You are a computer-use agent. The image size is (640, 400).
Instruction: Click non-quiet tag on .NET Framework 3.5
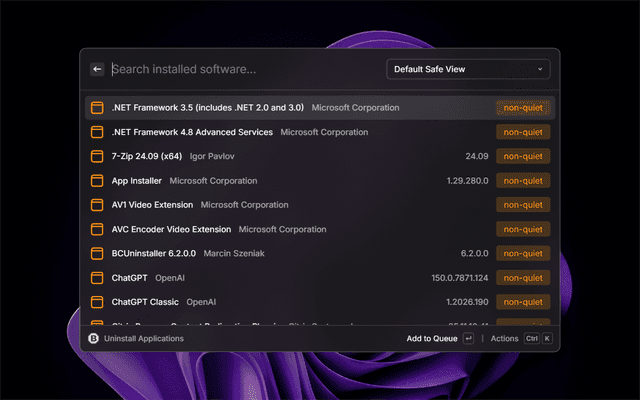523,108
